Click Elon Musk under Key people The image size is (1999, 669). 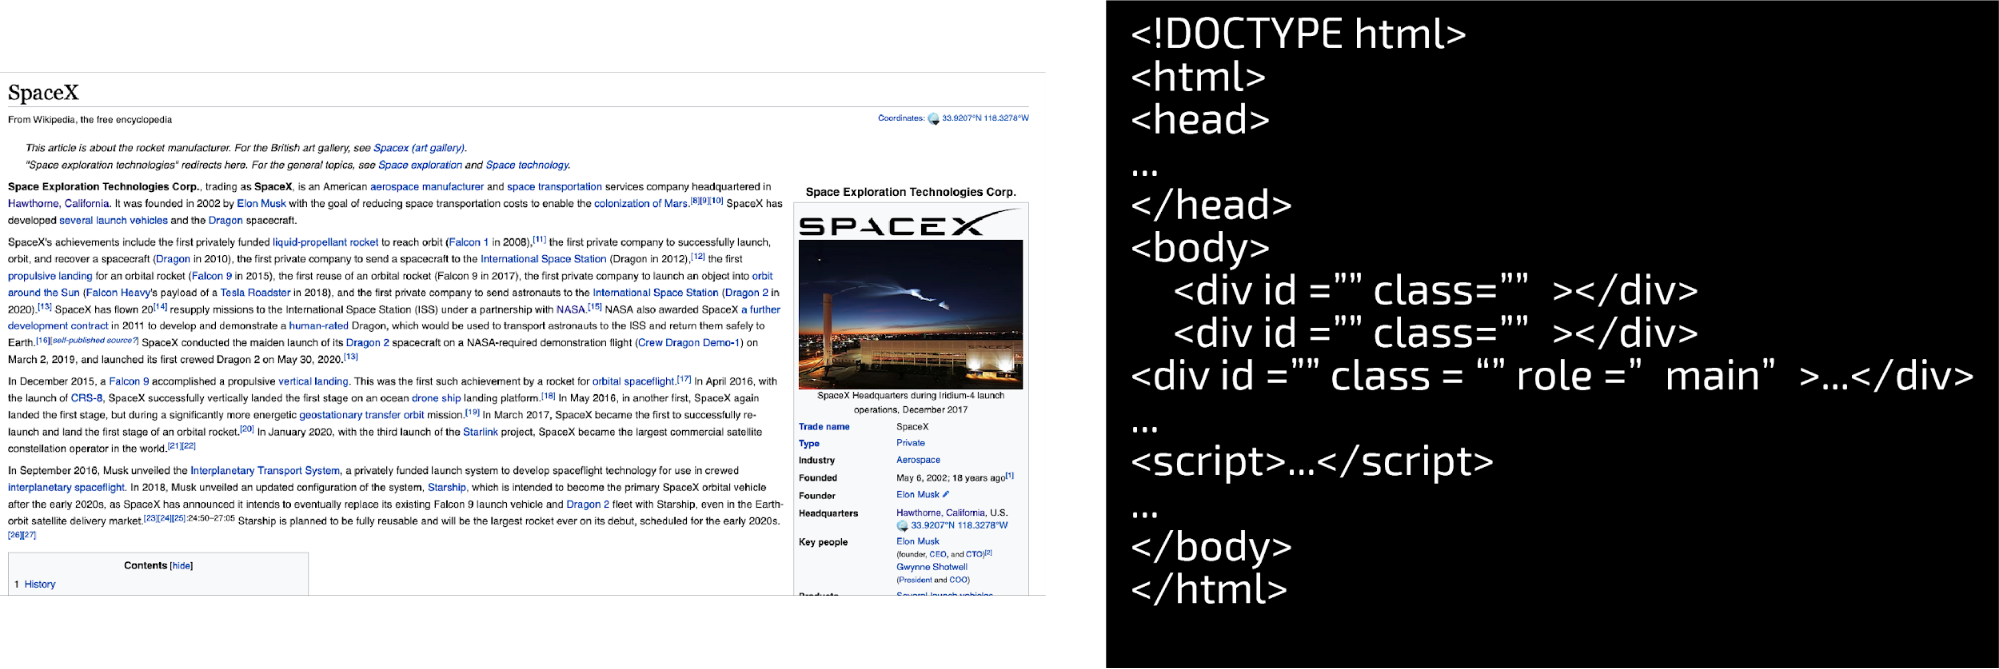pos(918,542)
